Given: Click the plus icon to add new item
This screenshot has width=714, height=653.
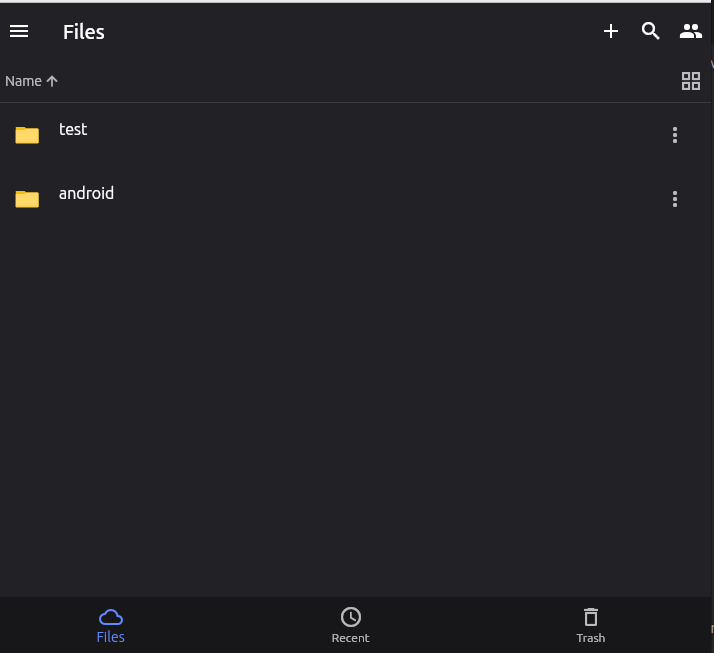Looking at the screenshot, I should pos(611,31).
